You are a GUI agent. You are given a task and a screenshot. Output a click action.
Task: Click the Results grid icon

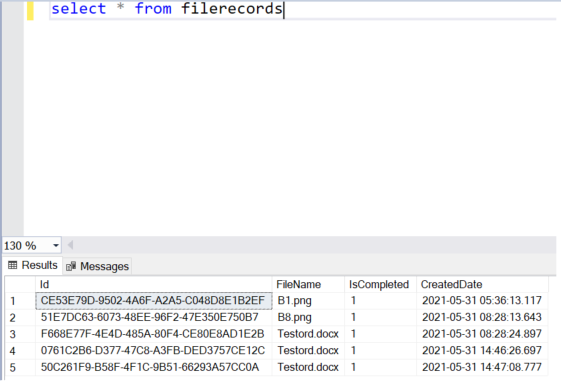pyautogui.click(x=13, y=265)
